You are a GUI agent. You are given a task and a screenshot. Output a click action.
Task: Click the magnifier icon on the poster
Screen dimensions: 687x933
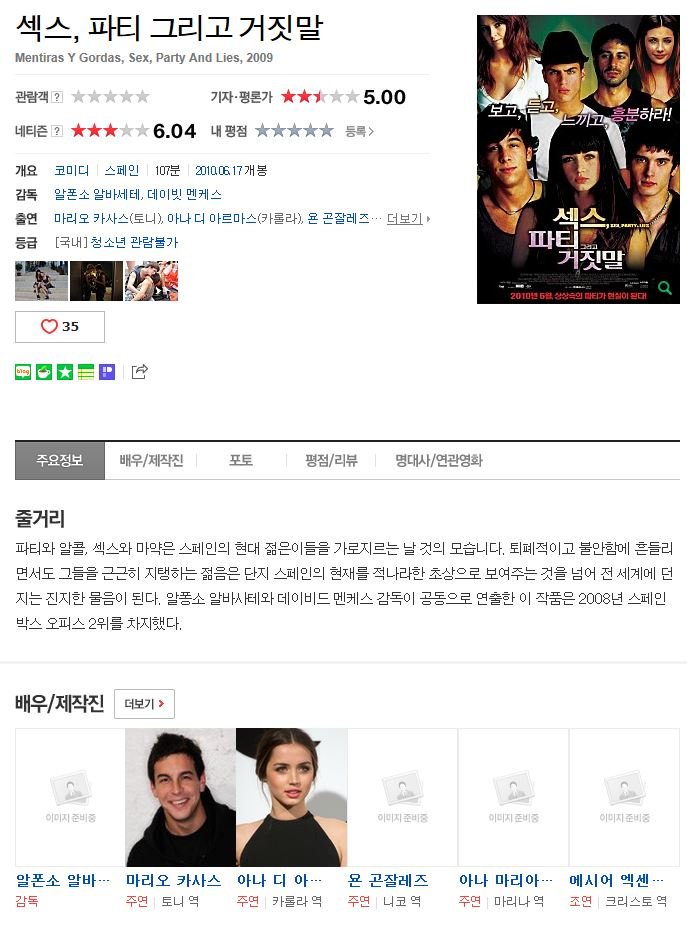pyautogui.click(x=665, y=289)
